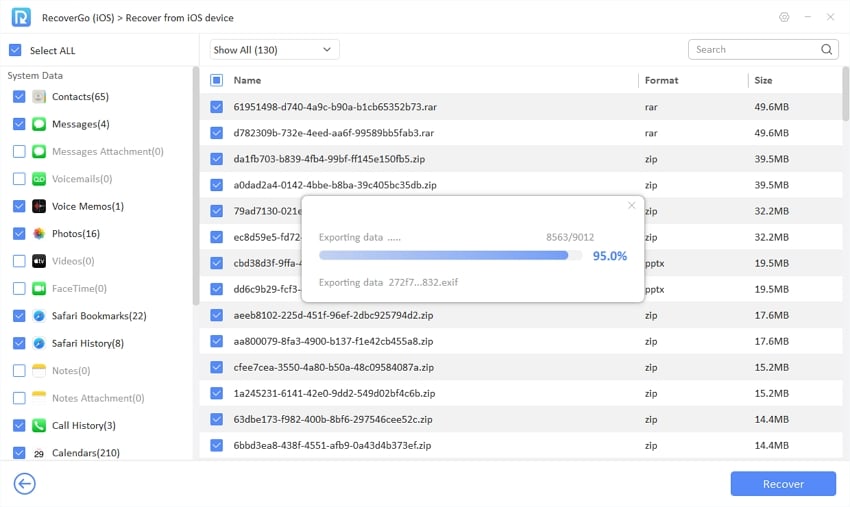Sort the list by Size column
This screenshot has width=850, height=507.
coord(764,80)
